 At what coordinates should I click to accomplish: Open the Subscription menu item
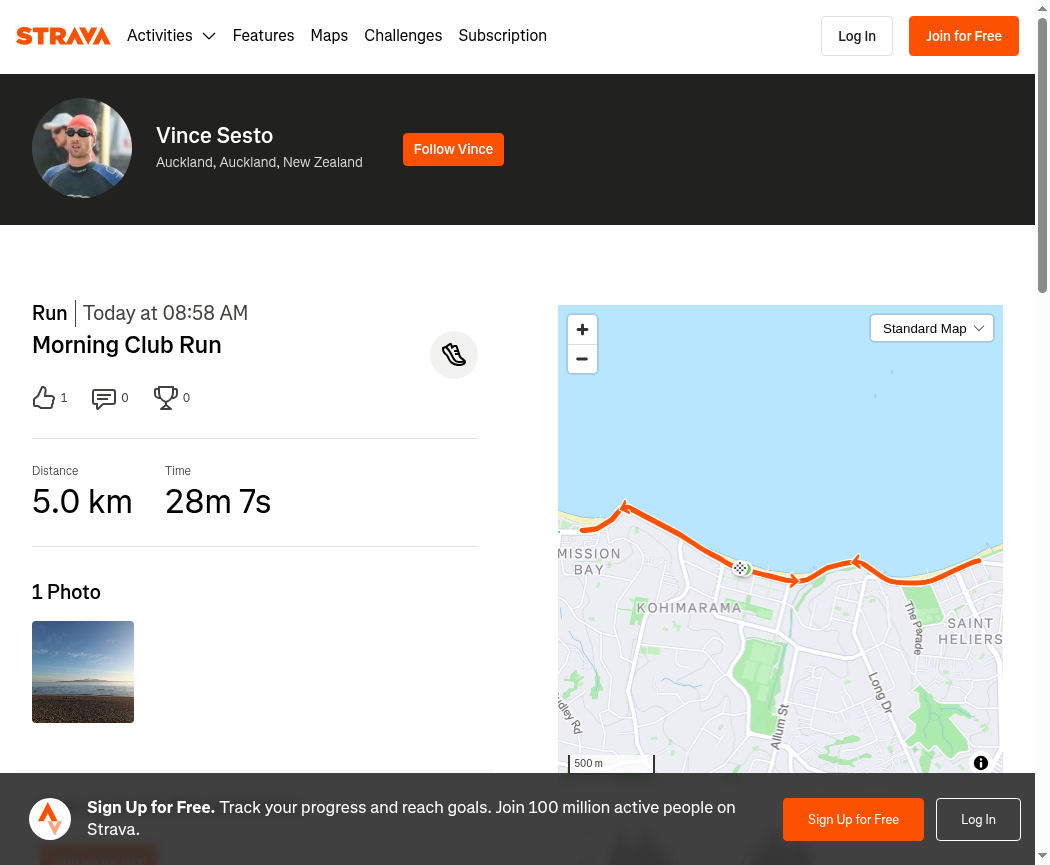pyautogui.click(x=502, y=35)
